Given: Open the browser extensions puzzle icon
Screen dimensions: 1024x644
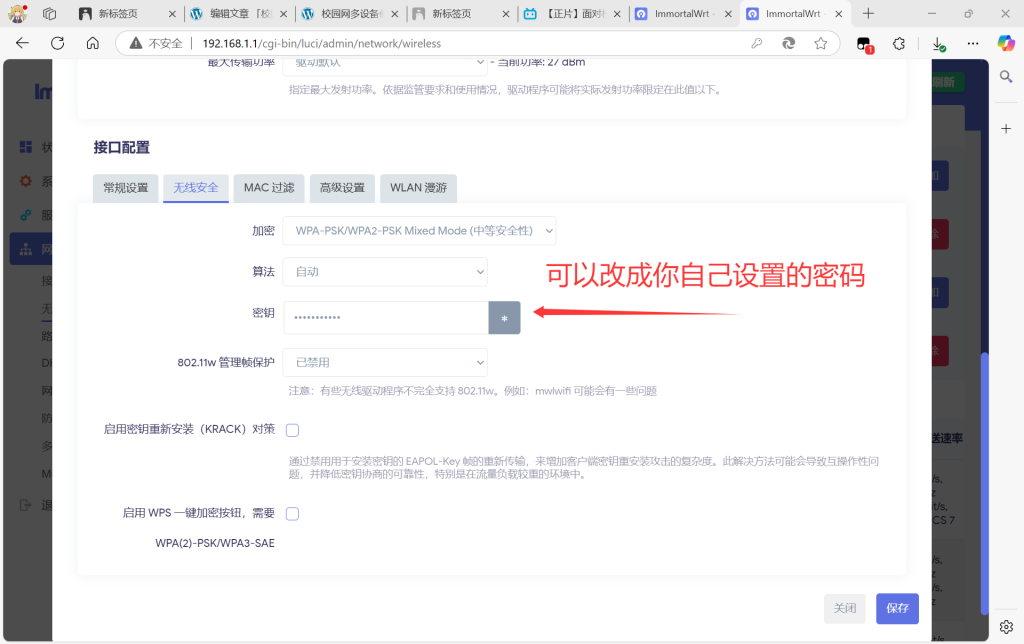Looking at the screenshot, I should point(898,44).
